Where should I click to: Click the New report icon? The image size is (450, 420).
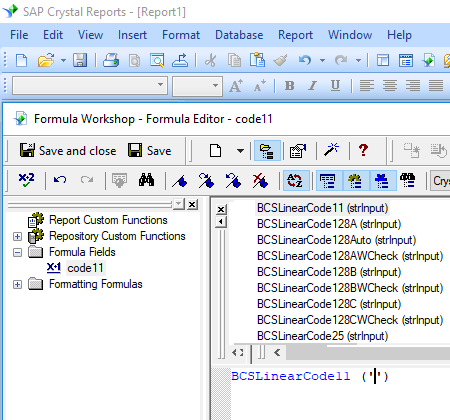[x=22, y=61]
